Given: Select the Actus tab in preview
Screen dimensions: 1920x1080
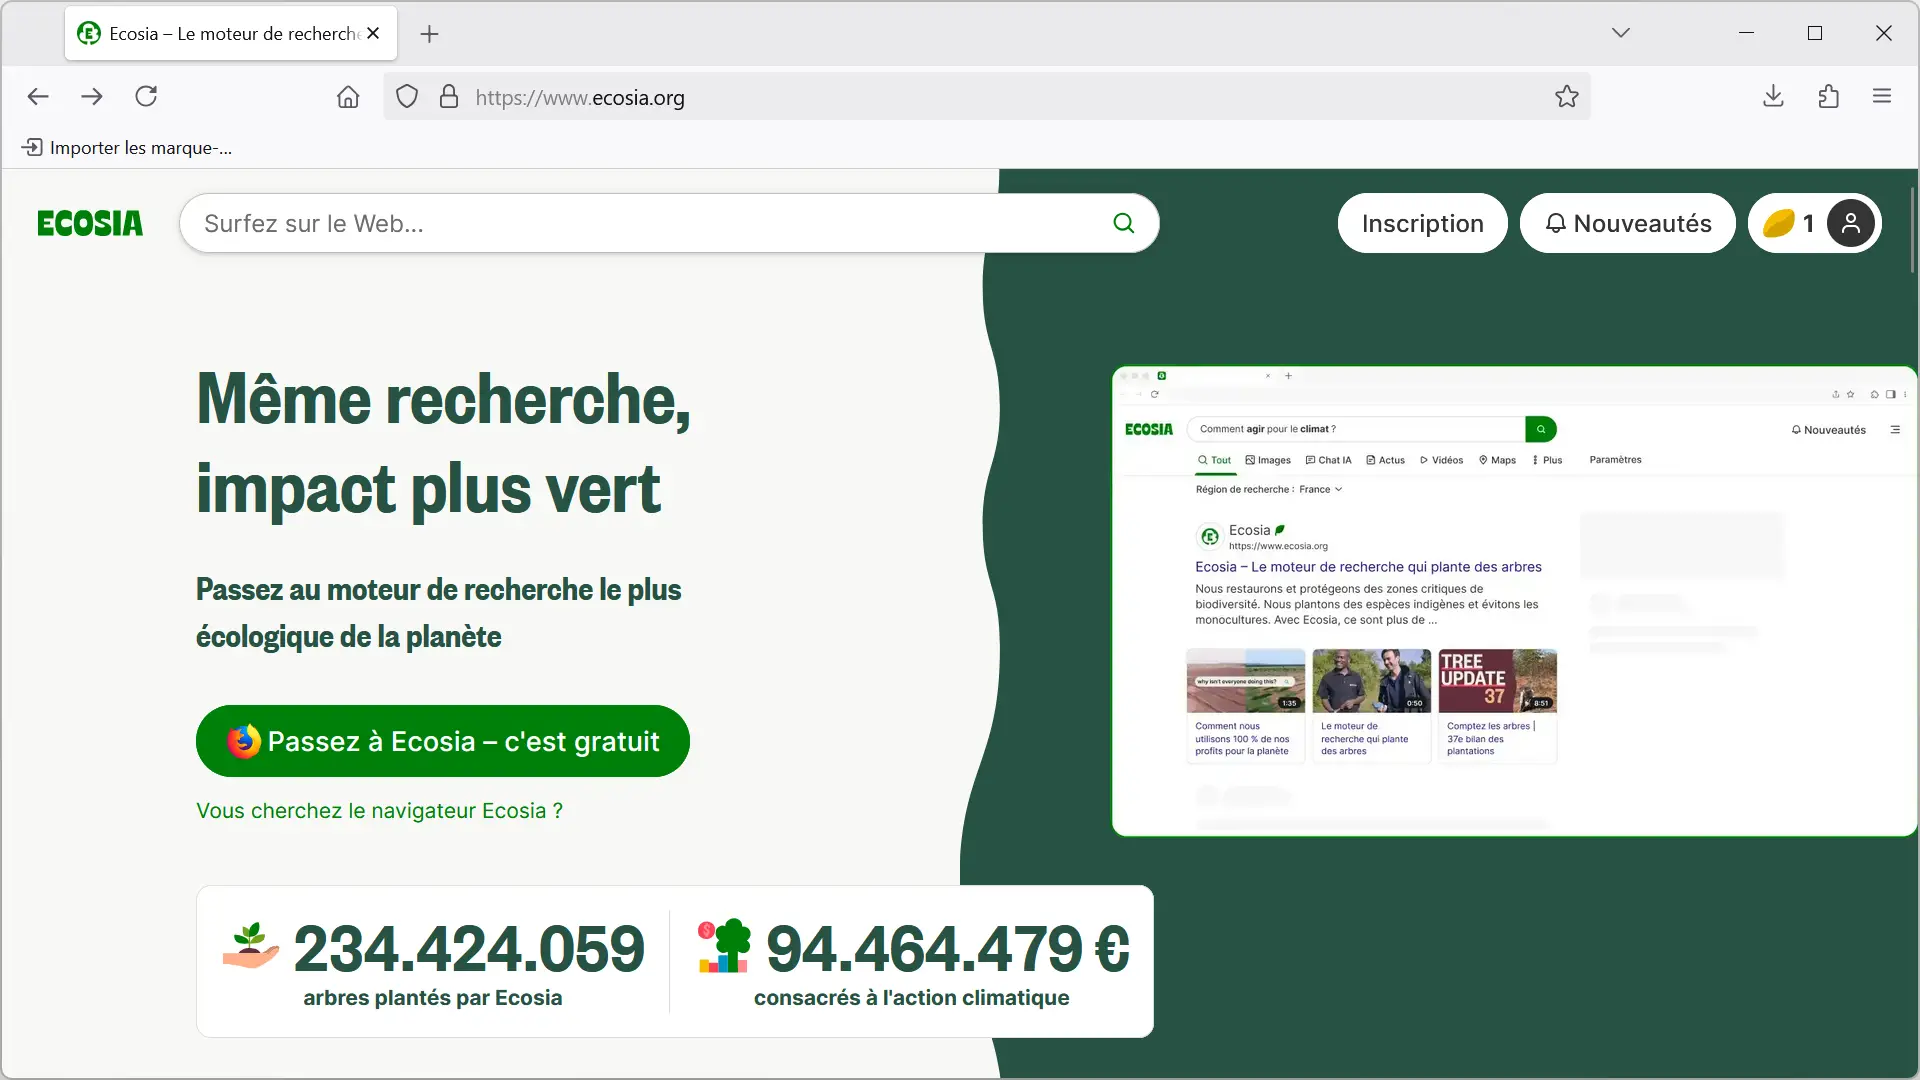Looking at the screenshot, I should [x=1385, y=460].
